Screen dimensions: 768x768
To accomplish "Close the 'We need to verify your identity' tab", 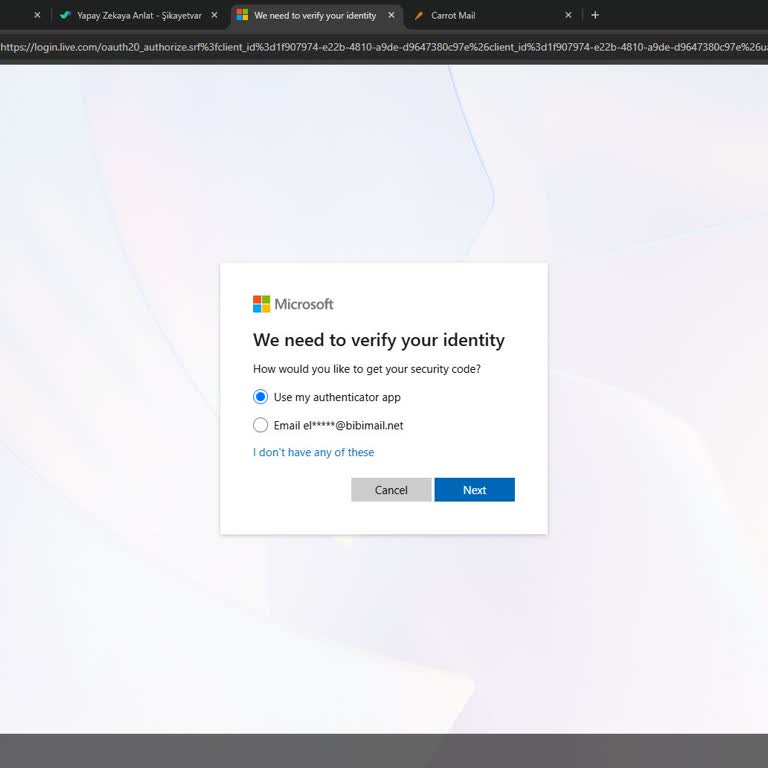I will [391, 15].
